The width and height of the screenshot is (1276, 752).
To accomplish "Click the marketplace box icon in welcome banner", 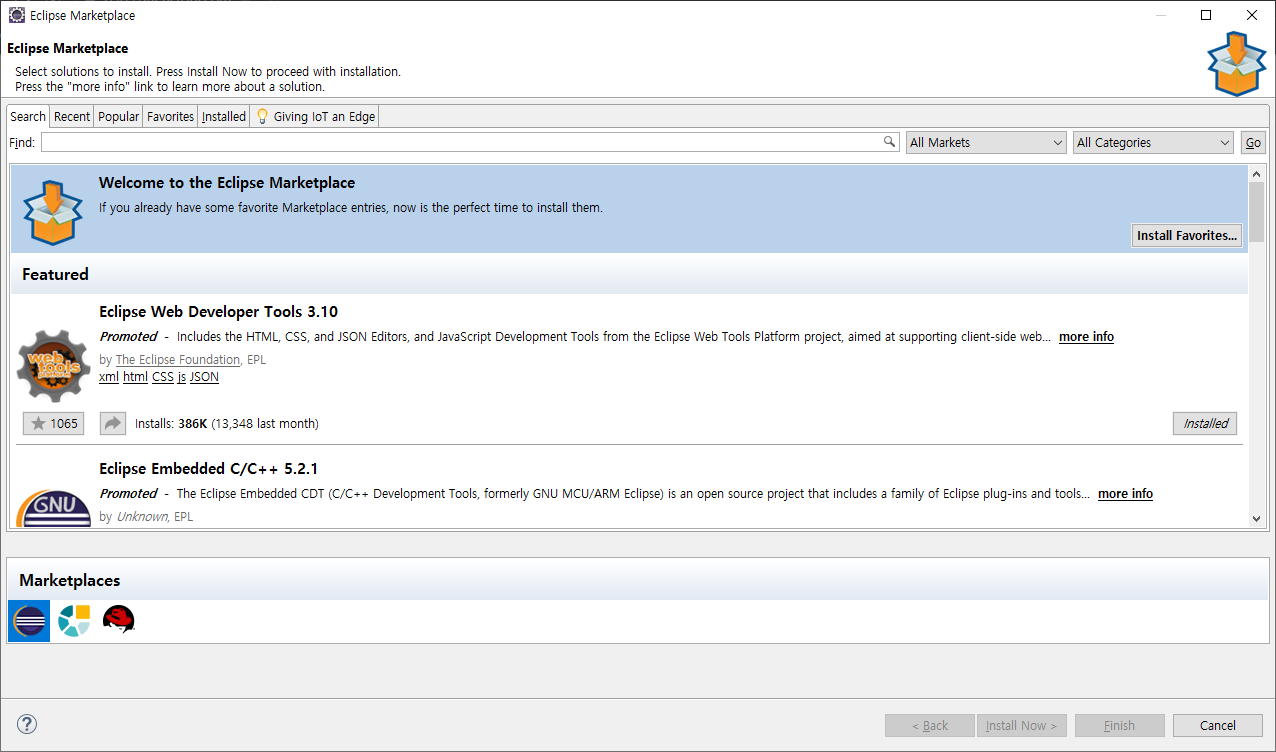I will pos(53,212).
